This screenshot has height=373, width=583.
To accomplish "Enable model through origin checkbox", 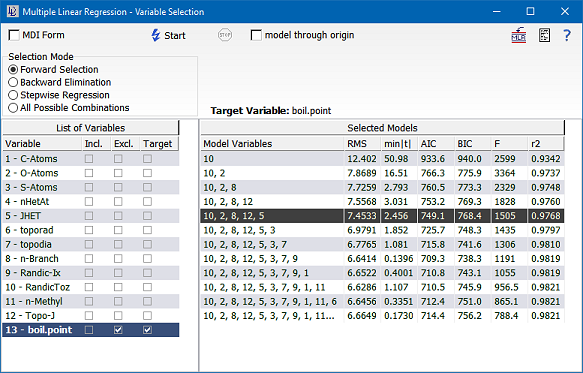I will click(x=256, y=35).
